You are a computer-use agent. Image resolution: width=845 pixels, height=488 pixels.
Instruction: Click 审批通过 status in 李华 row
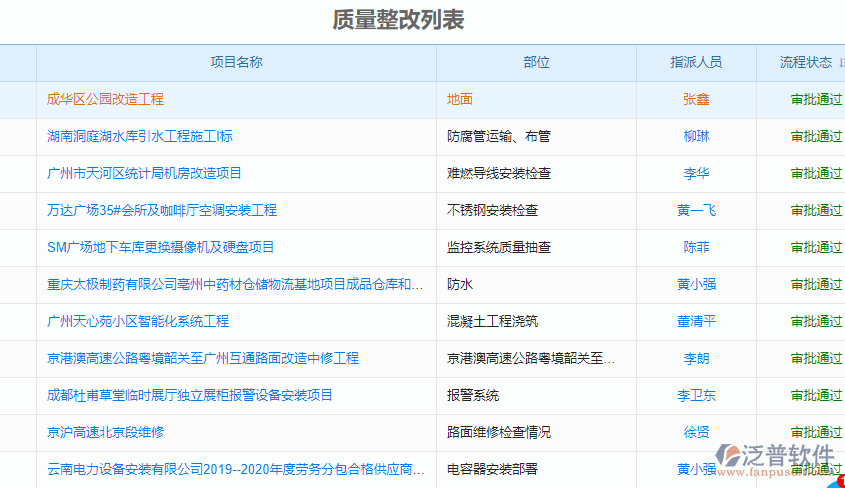click(x=816, y=173)
